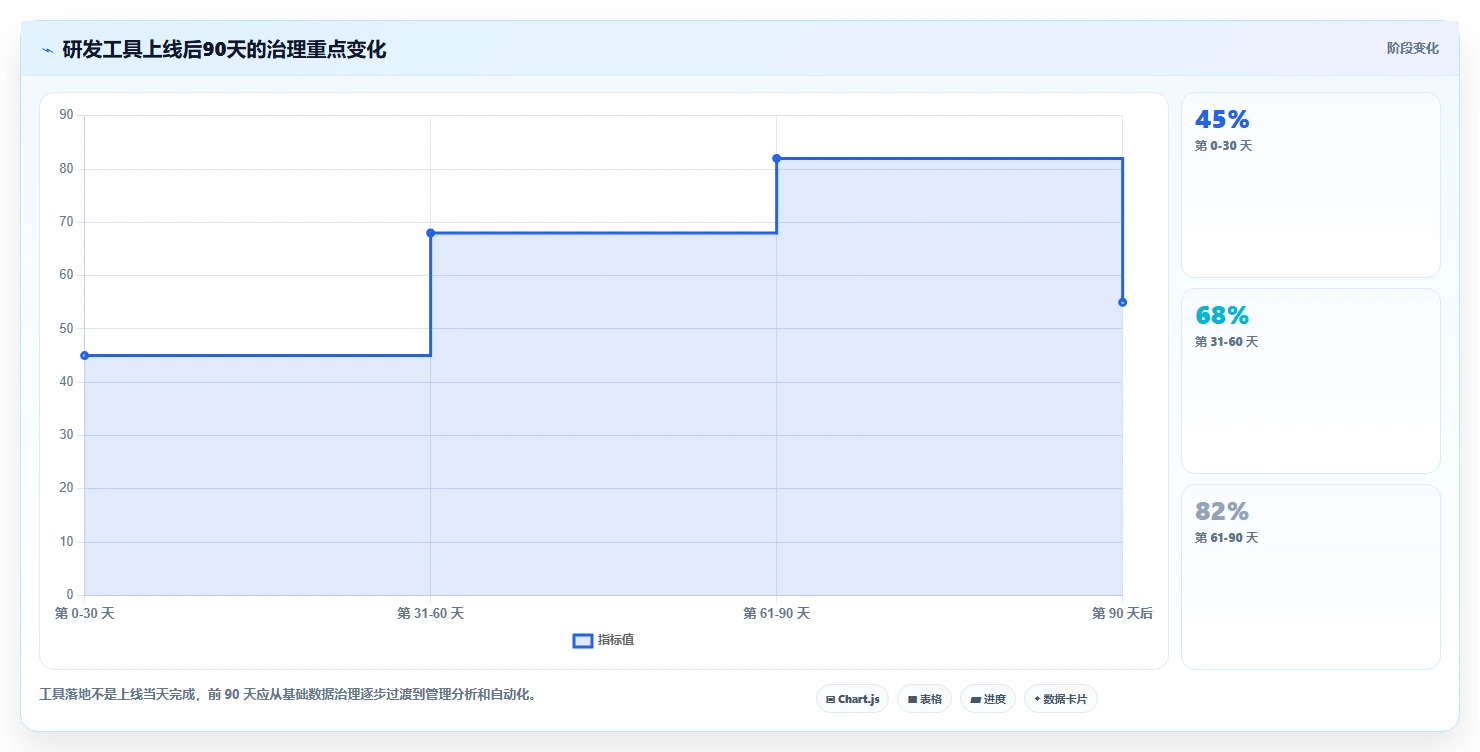Open the 68% 第 31-60 天 card
Screen dimensions: 1480x752
pos(1310,381)
